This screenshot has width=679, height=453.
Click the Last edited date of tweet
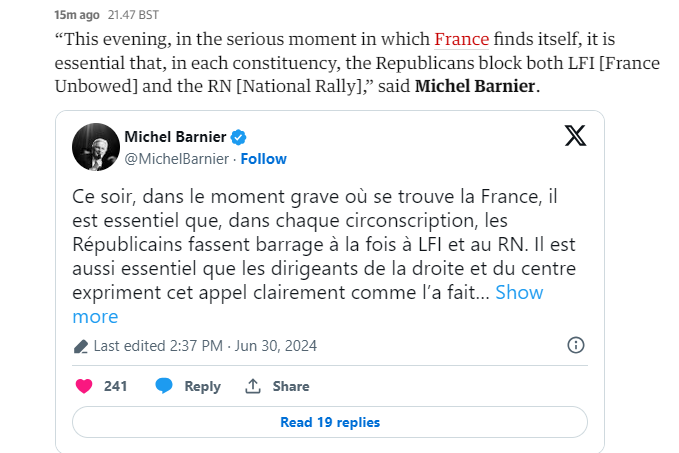click(x=205, y=346)
